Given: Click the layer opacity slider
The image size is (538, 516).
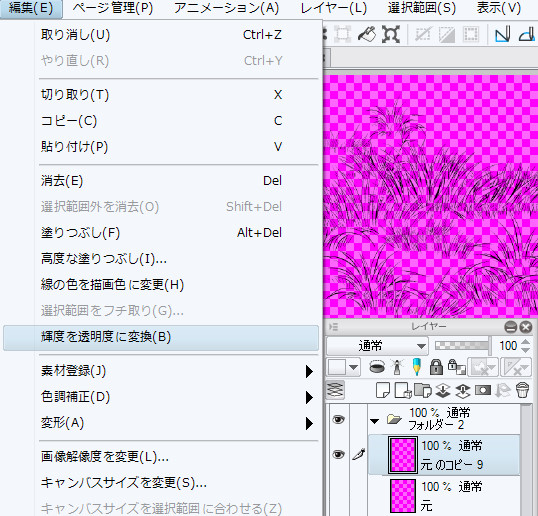Looking at the screenshot, I should (461, 345).
